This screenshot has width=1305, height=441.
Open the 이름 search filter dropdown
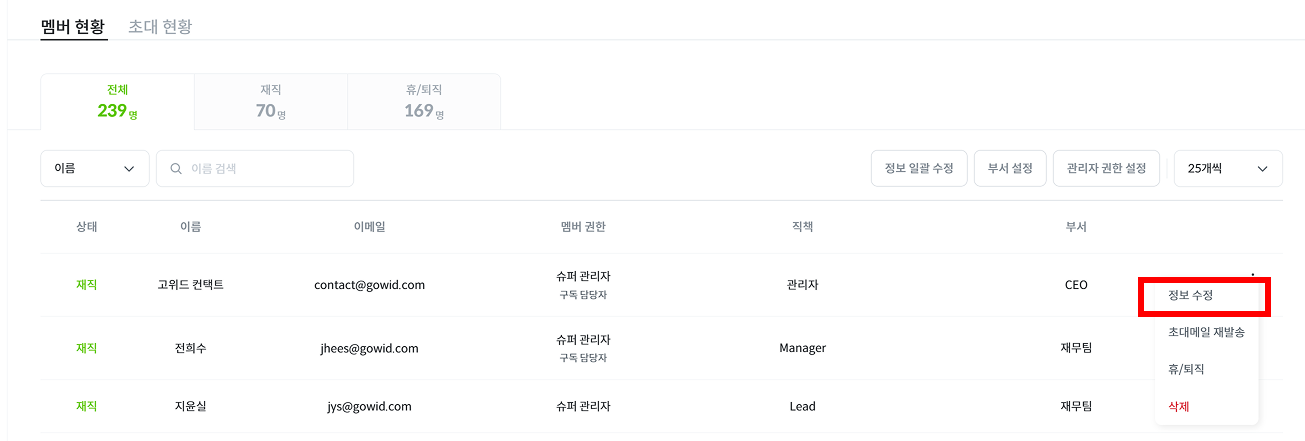pos(95,169)
